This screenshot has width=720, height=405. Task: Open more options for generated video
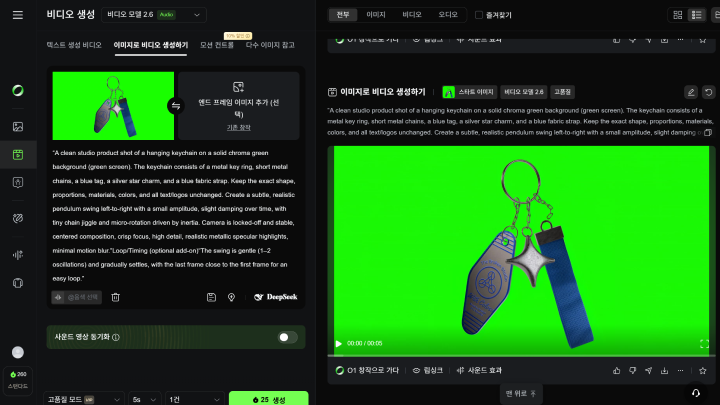681,370
